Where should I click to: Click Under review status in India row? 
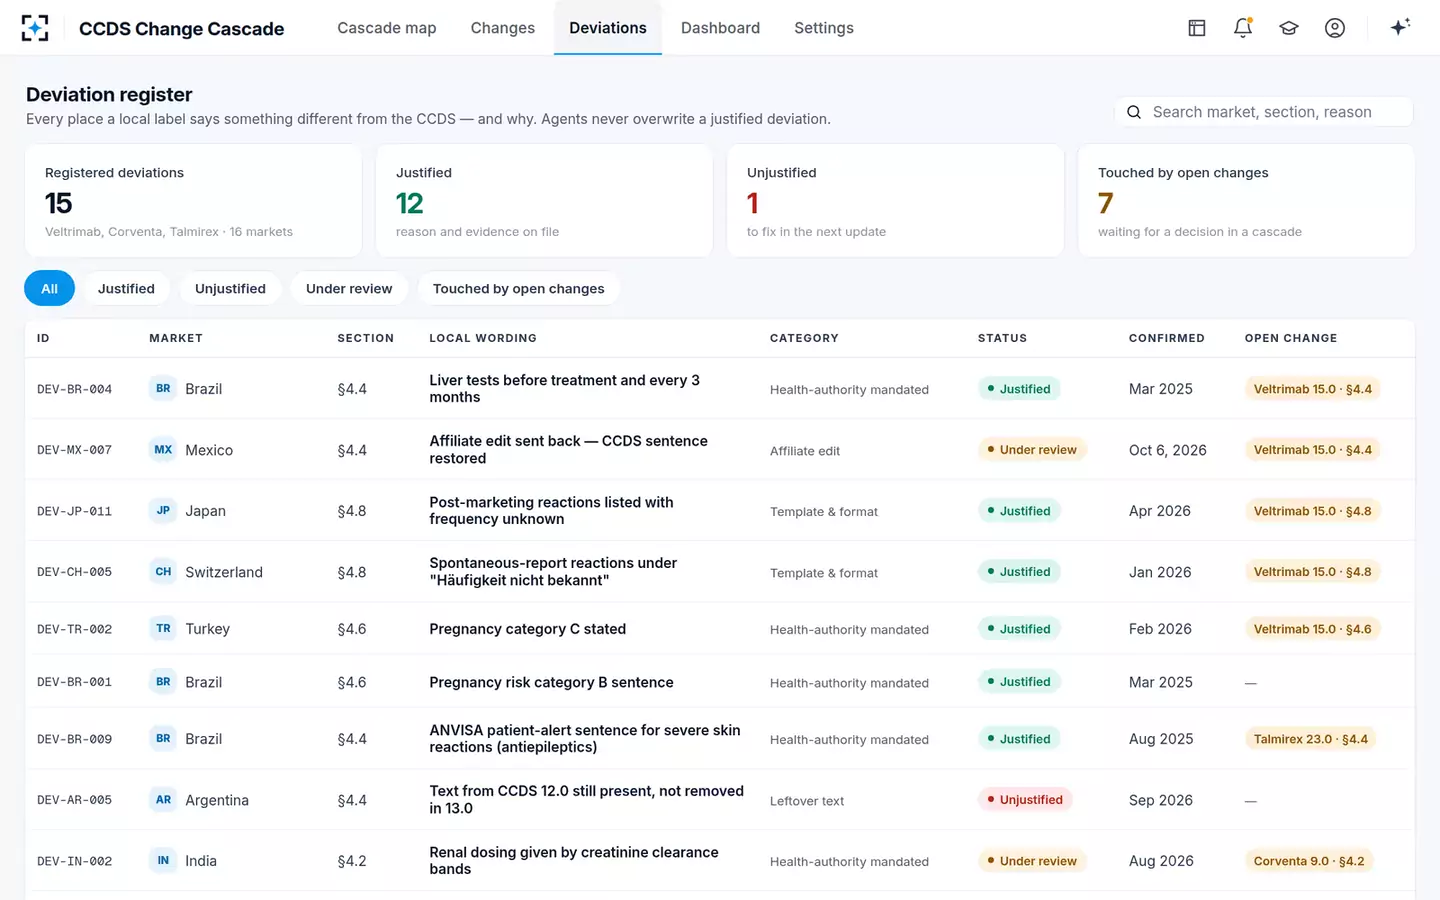(x=1032, y=861)
